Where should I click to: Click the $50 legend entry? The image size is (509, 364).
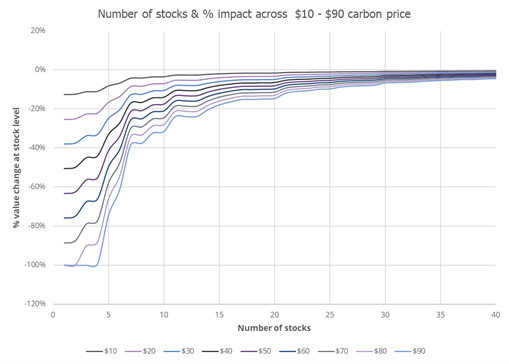tap(256, 351)
